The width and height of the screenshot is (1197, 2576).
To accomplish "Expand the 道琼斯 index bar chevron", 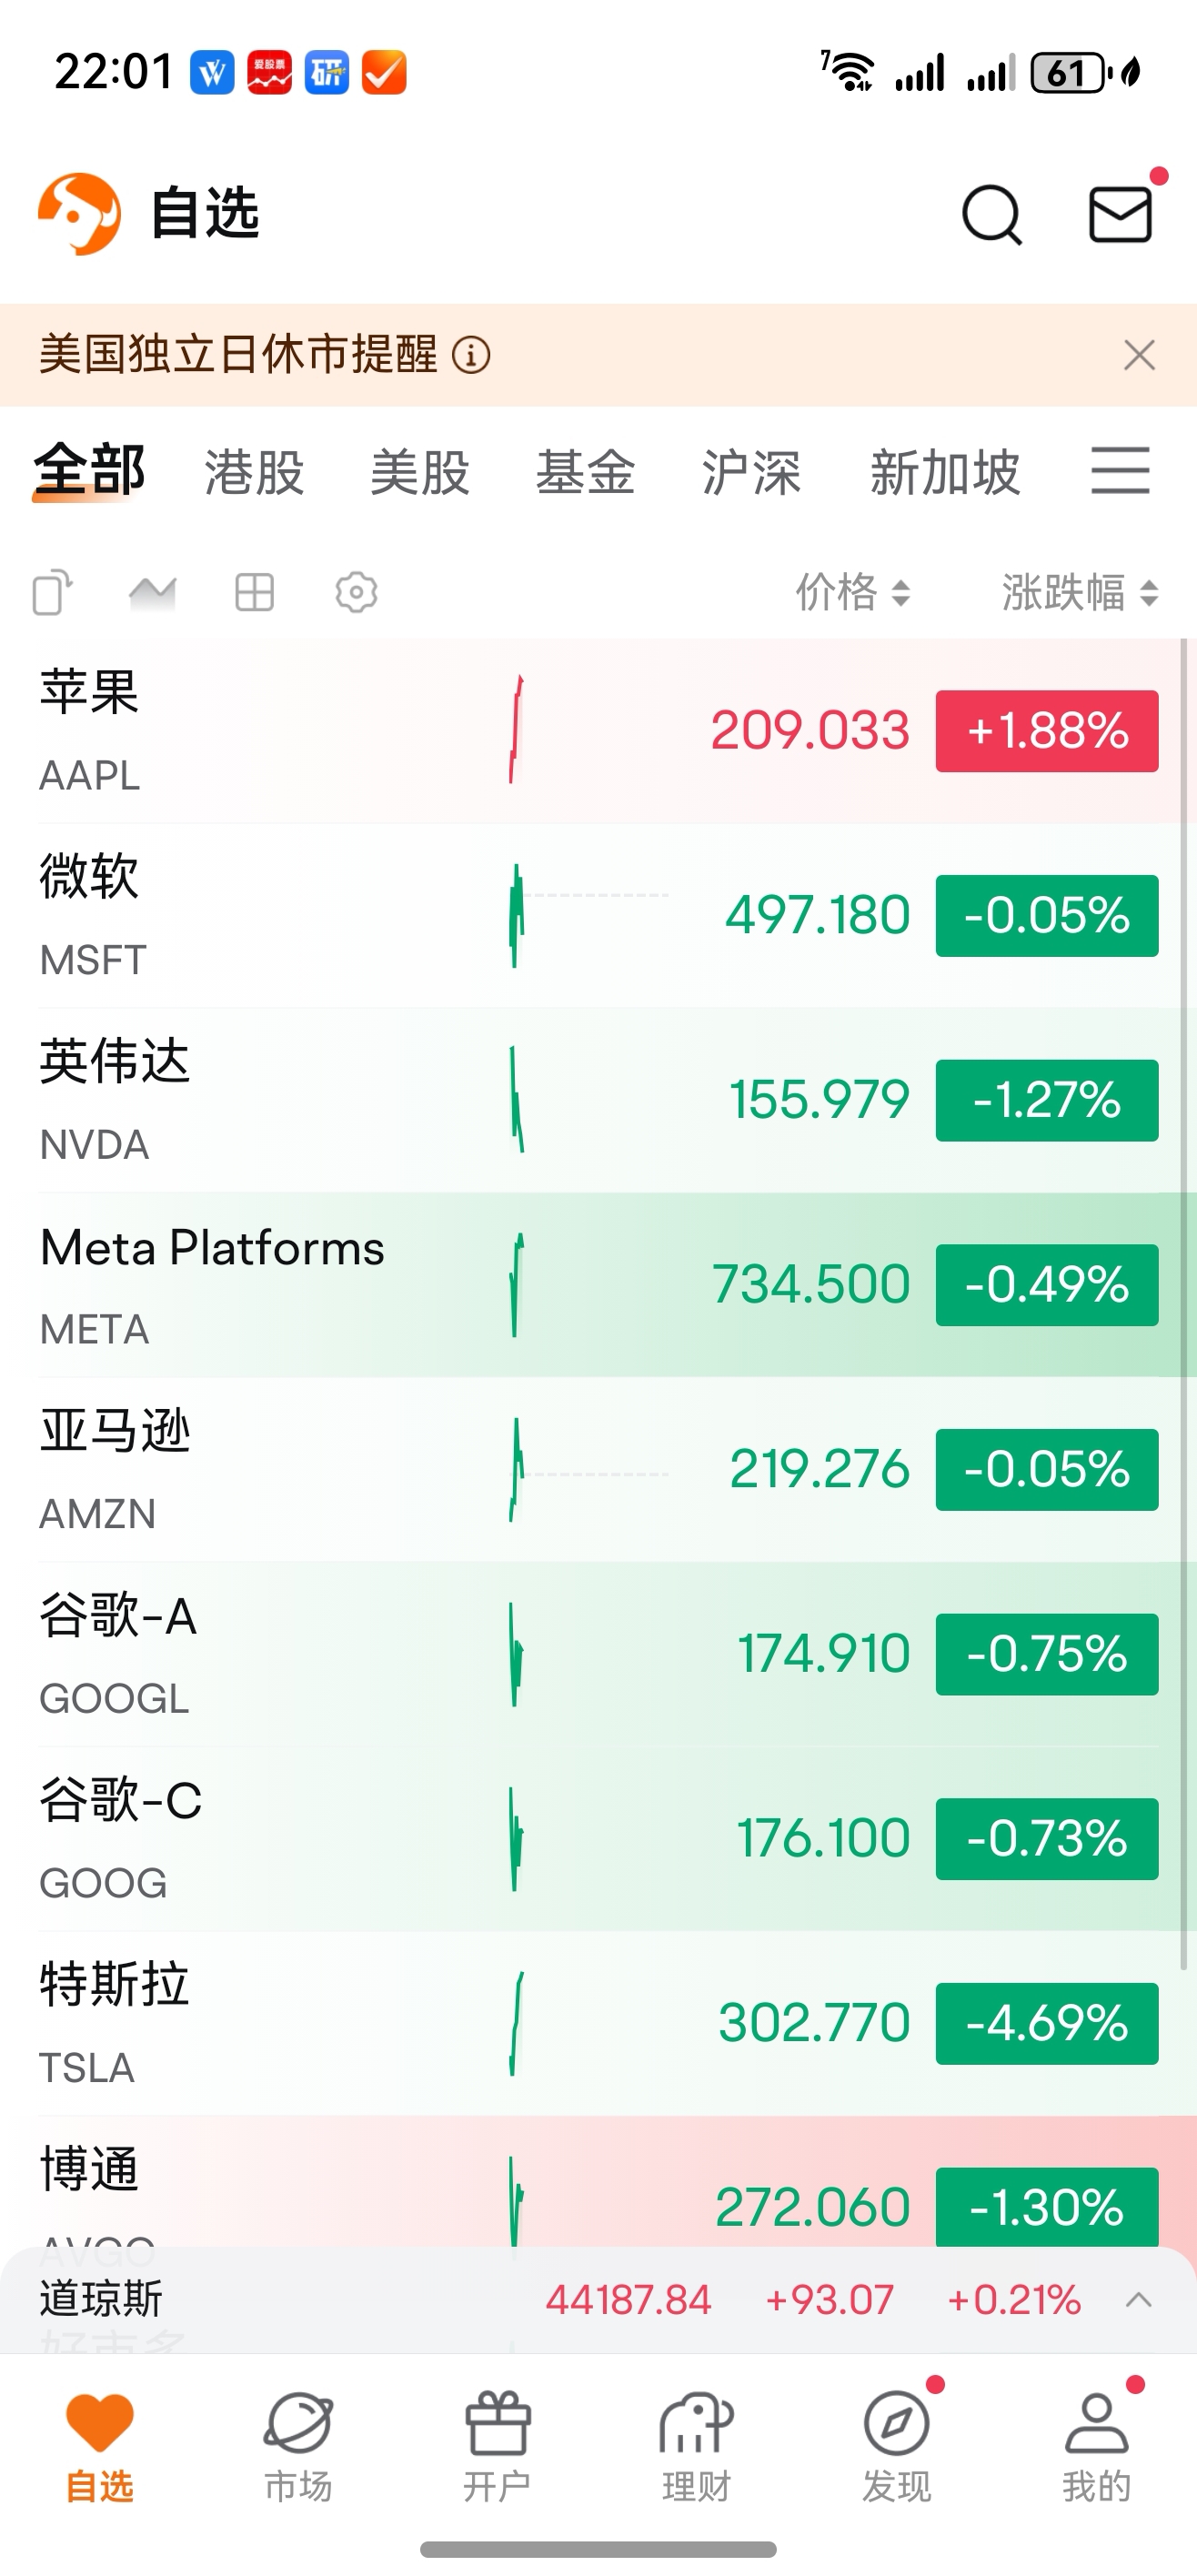I will (x=1138, y=2299).
